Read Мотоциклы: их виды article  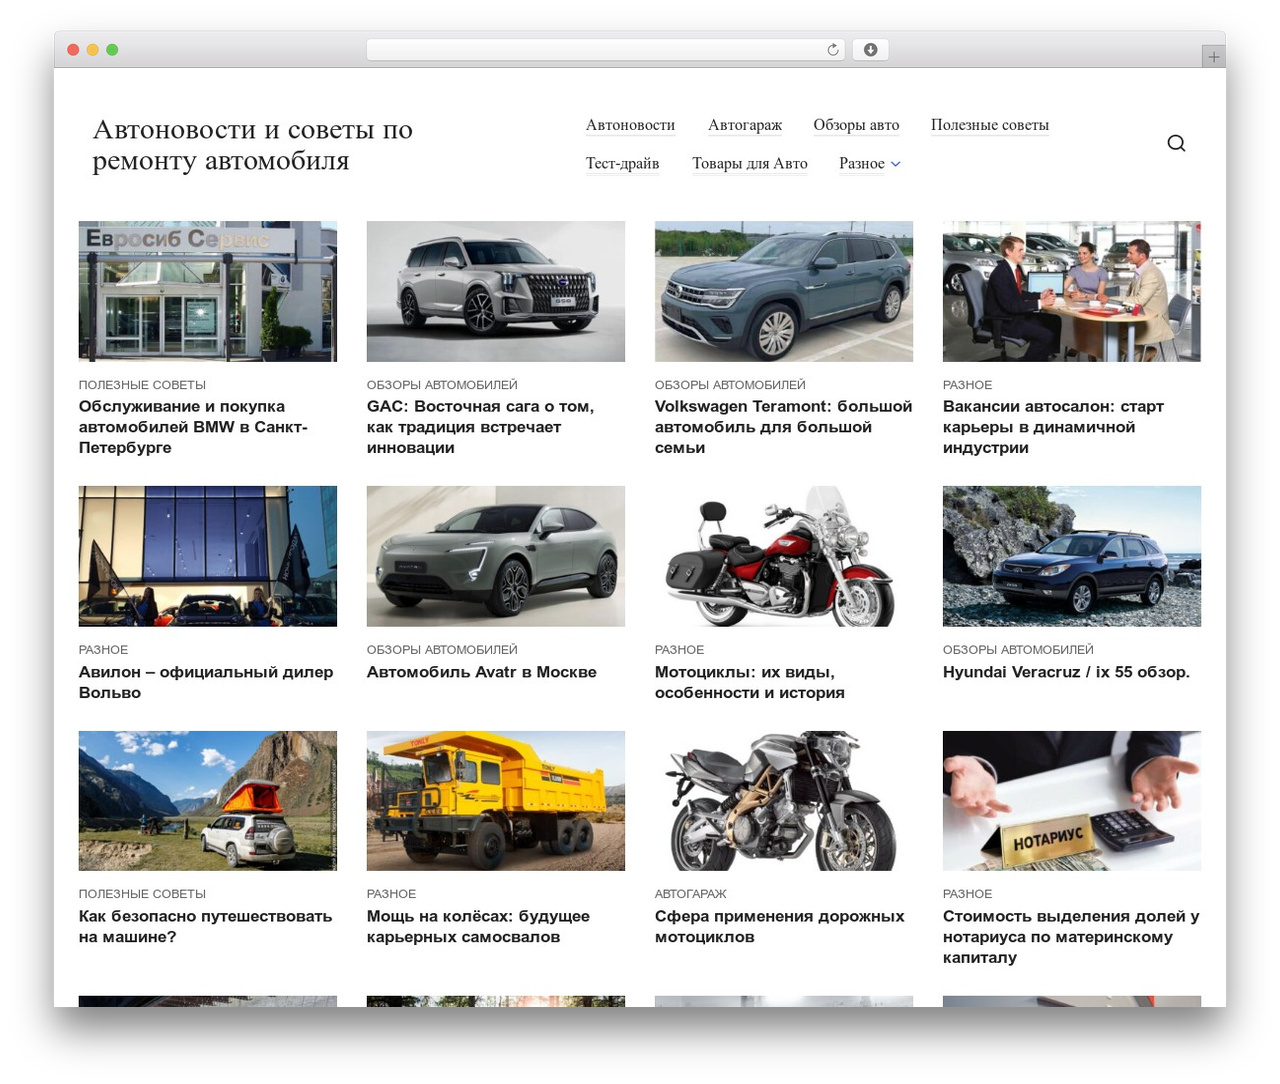click(x=750, y=682)
